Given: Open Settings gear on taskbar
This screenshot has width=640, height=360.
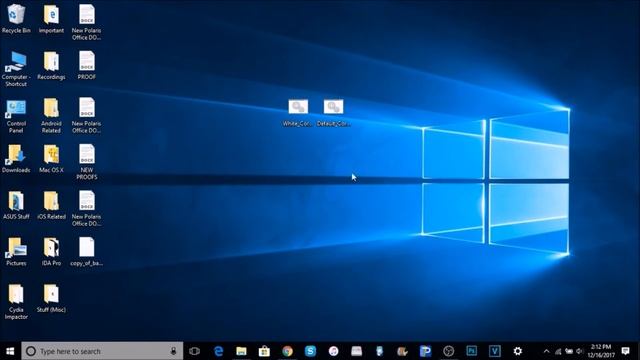Looking at the screenshot, I should click(x=518, y=351).
